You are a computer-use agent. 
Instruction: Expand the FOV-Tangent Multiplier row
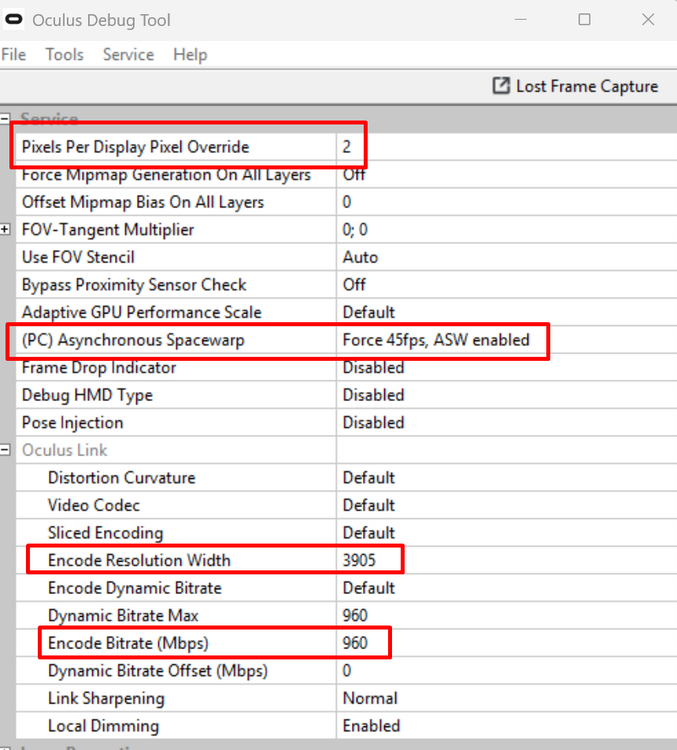tap(5, 230)
